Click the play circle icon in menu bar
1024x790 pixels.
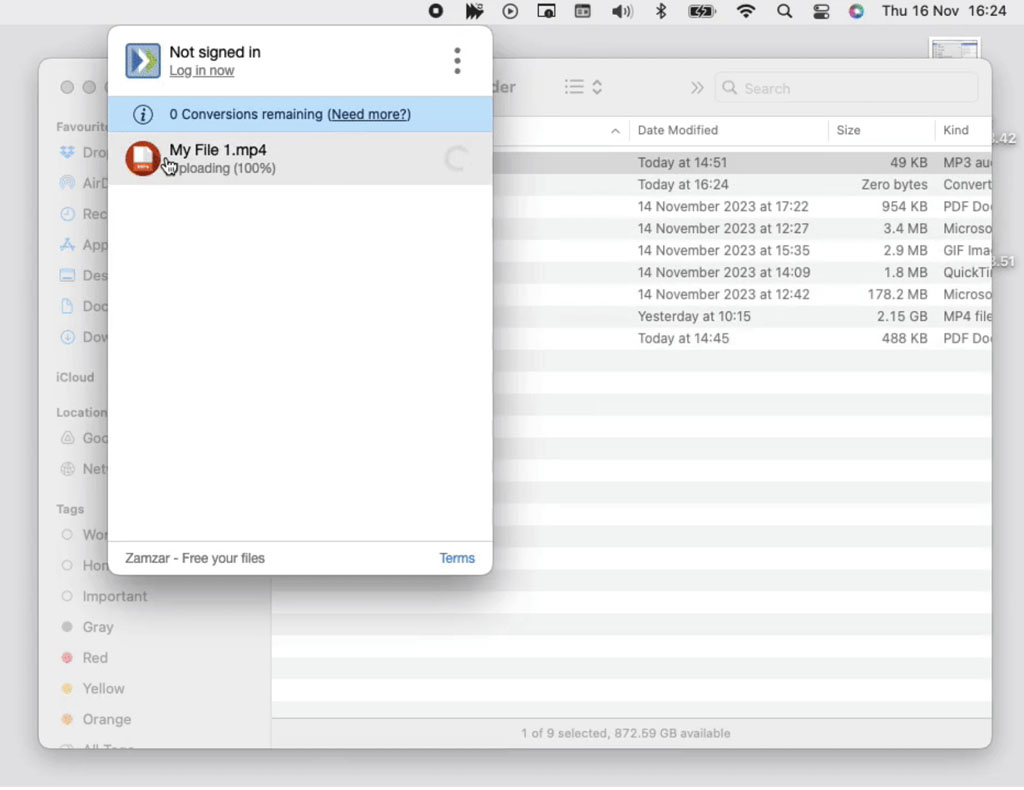[x=510, y=11]
